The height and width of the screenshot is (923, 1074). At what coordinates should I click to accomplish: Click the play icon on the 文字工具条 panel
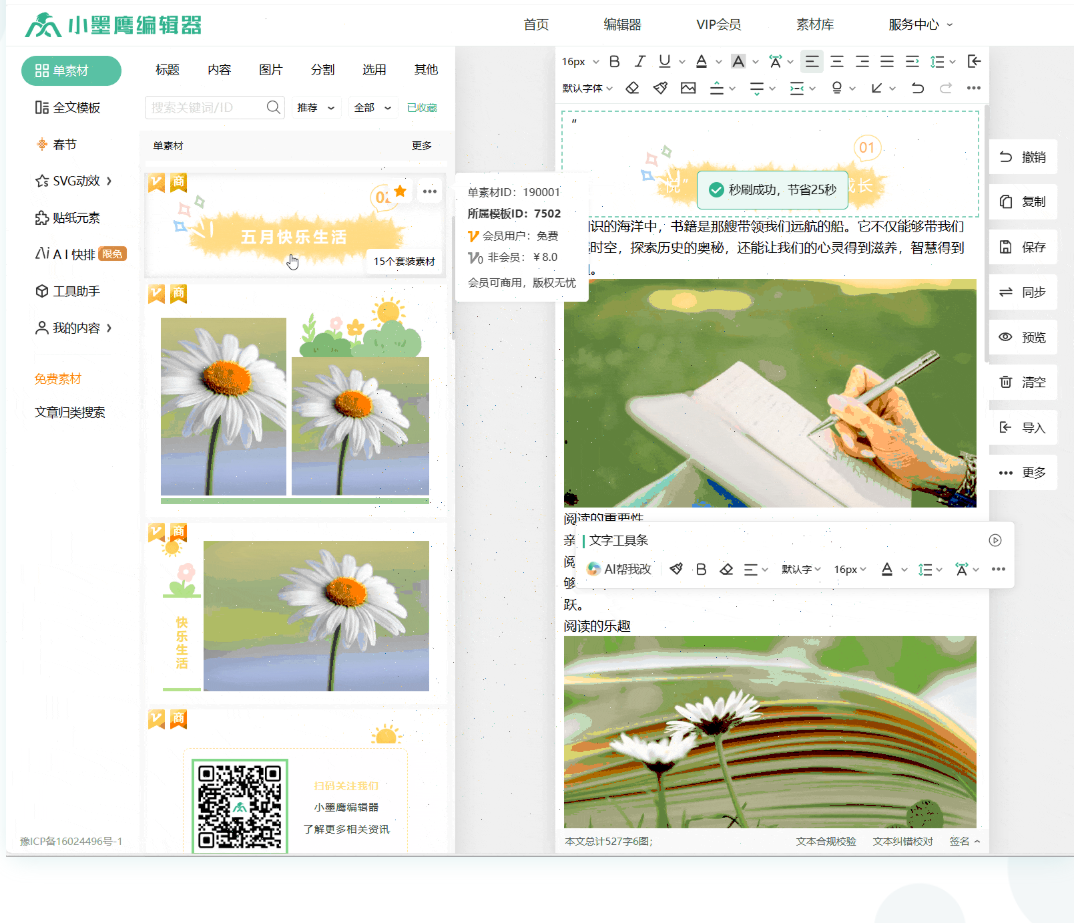coord(995,540)
